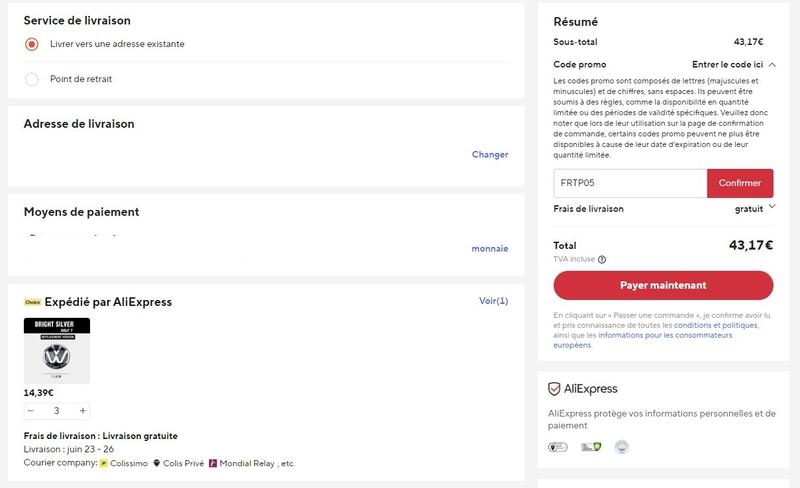Click the promo code input field
This screenshot has height=488, width=800.
630,183
